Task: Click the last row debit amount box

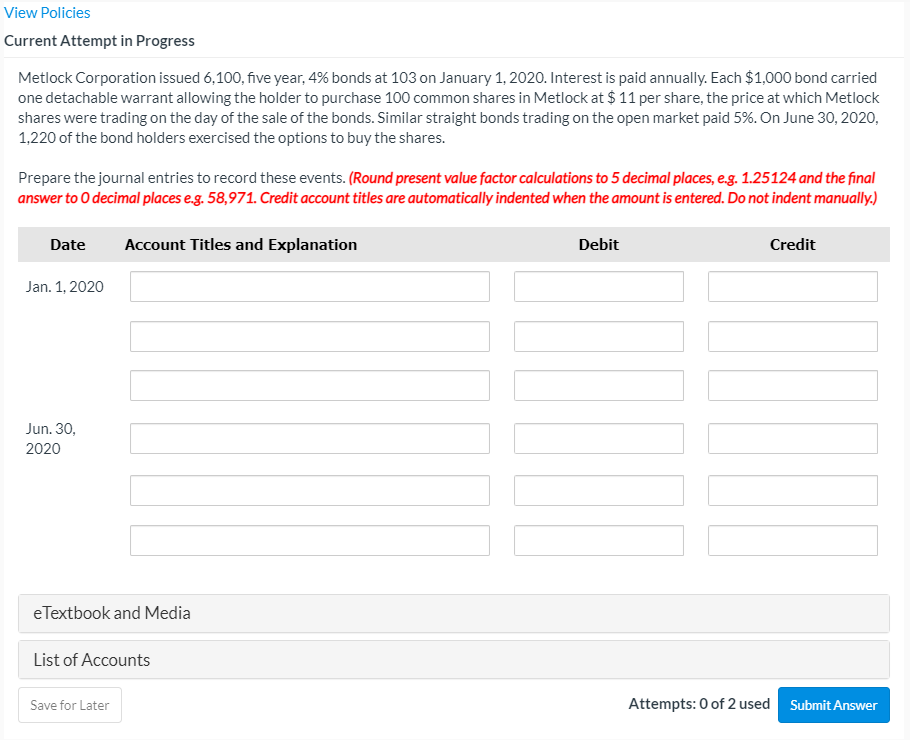Action: (598, 540)
